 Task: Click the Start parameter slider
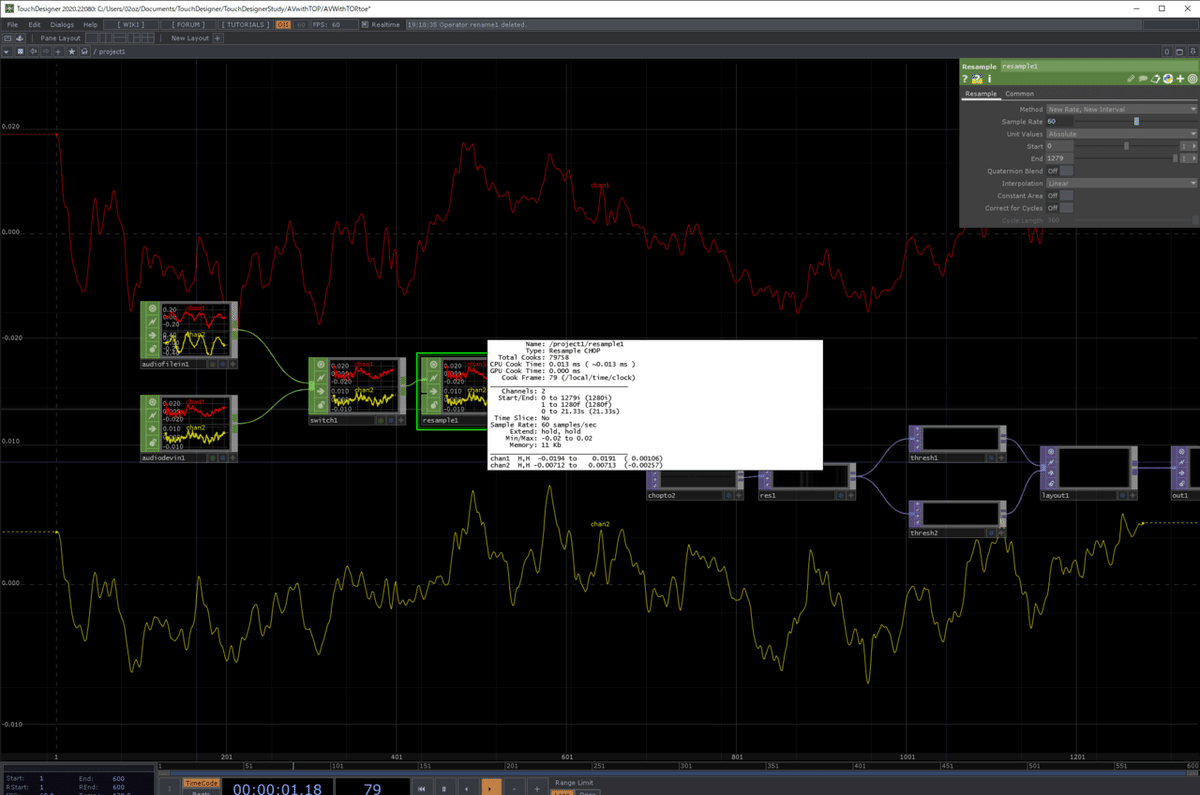1126,146
